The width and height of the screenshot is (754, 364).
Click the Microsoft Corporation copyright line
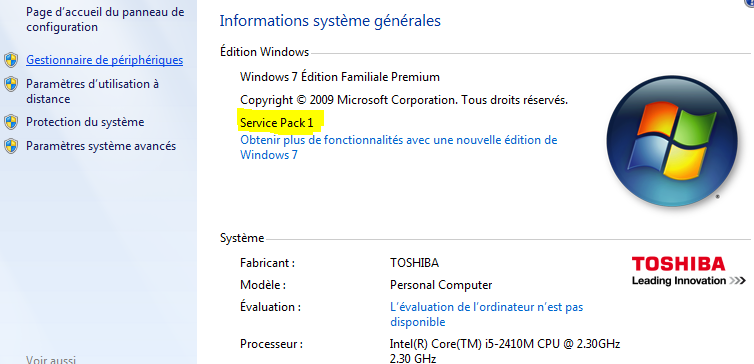[404, 100]
